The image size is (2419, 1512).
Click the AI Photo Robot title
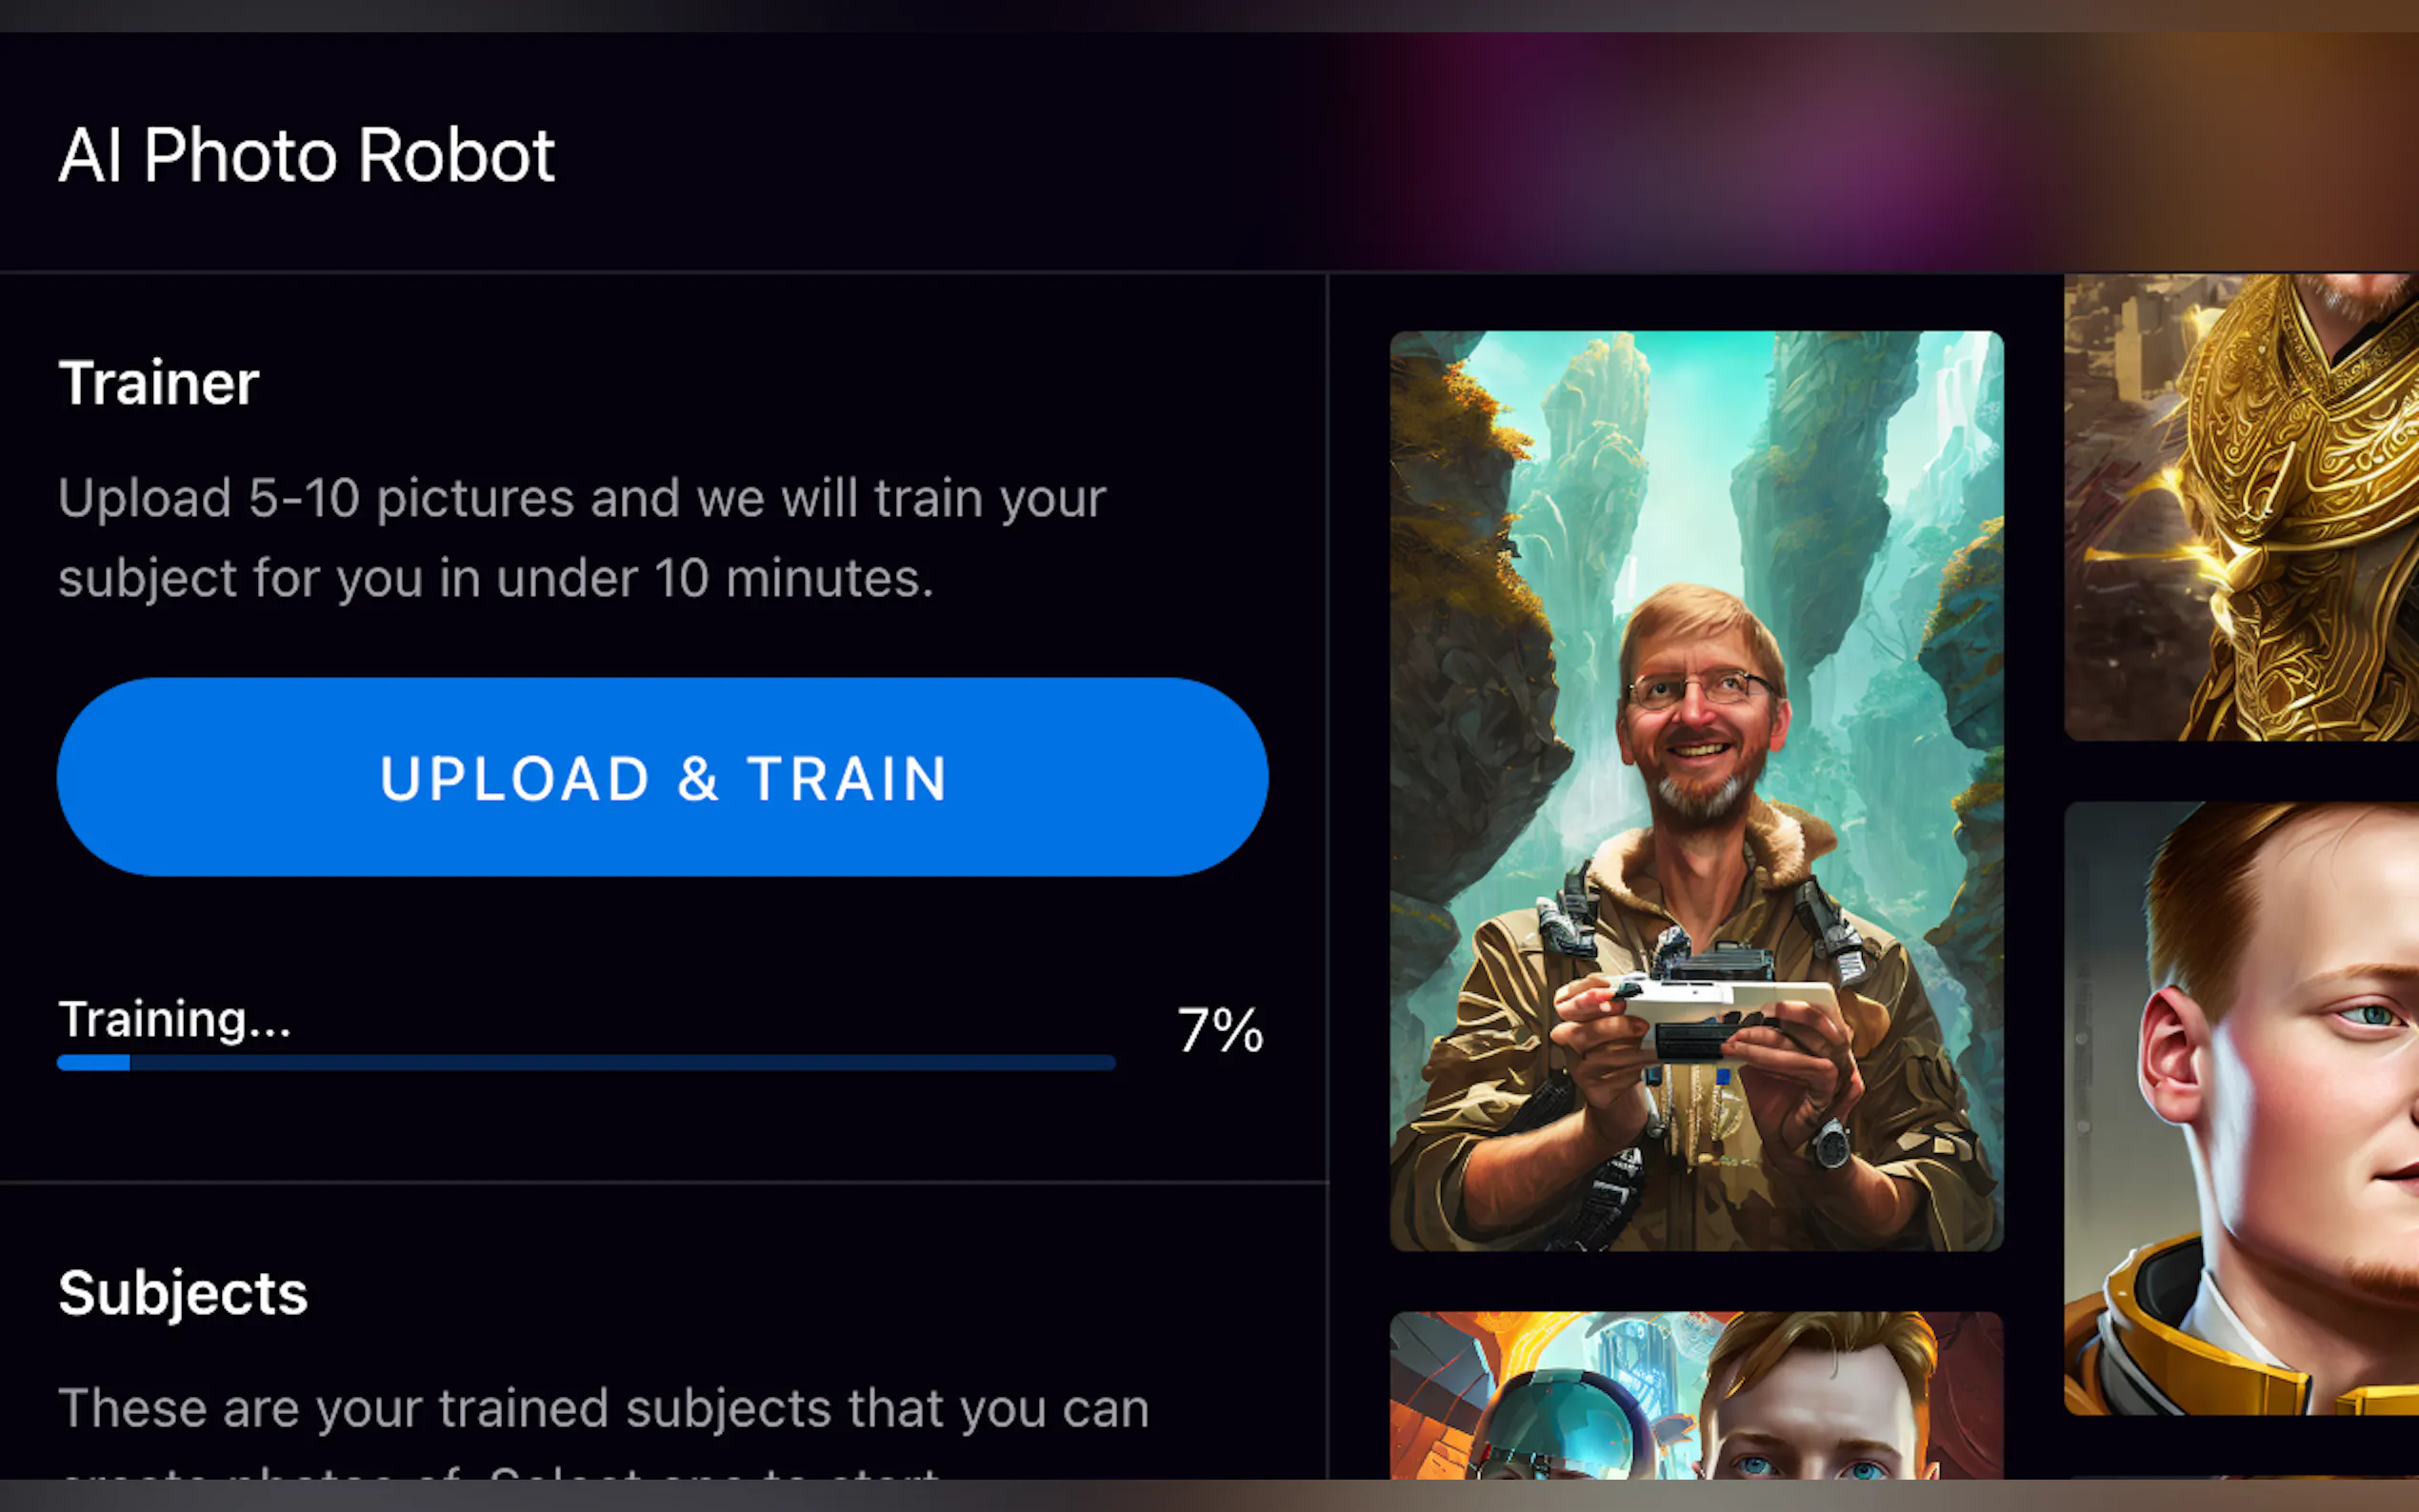tap(306, 155)
